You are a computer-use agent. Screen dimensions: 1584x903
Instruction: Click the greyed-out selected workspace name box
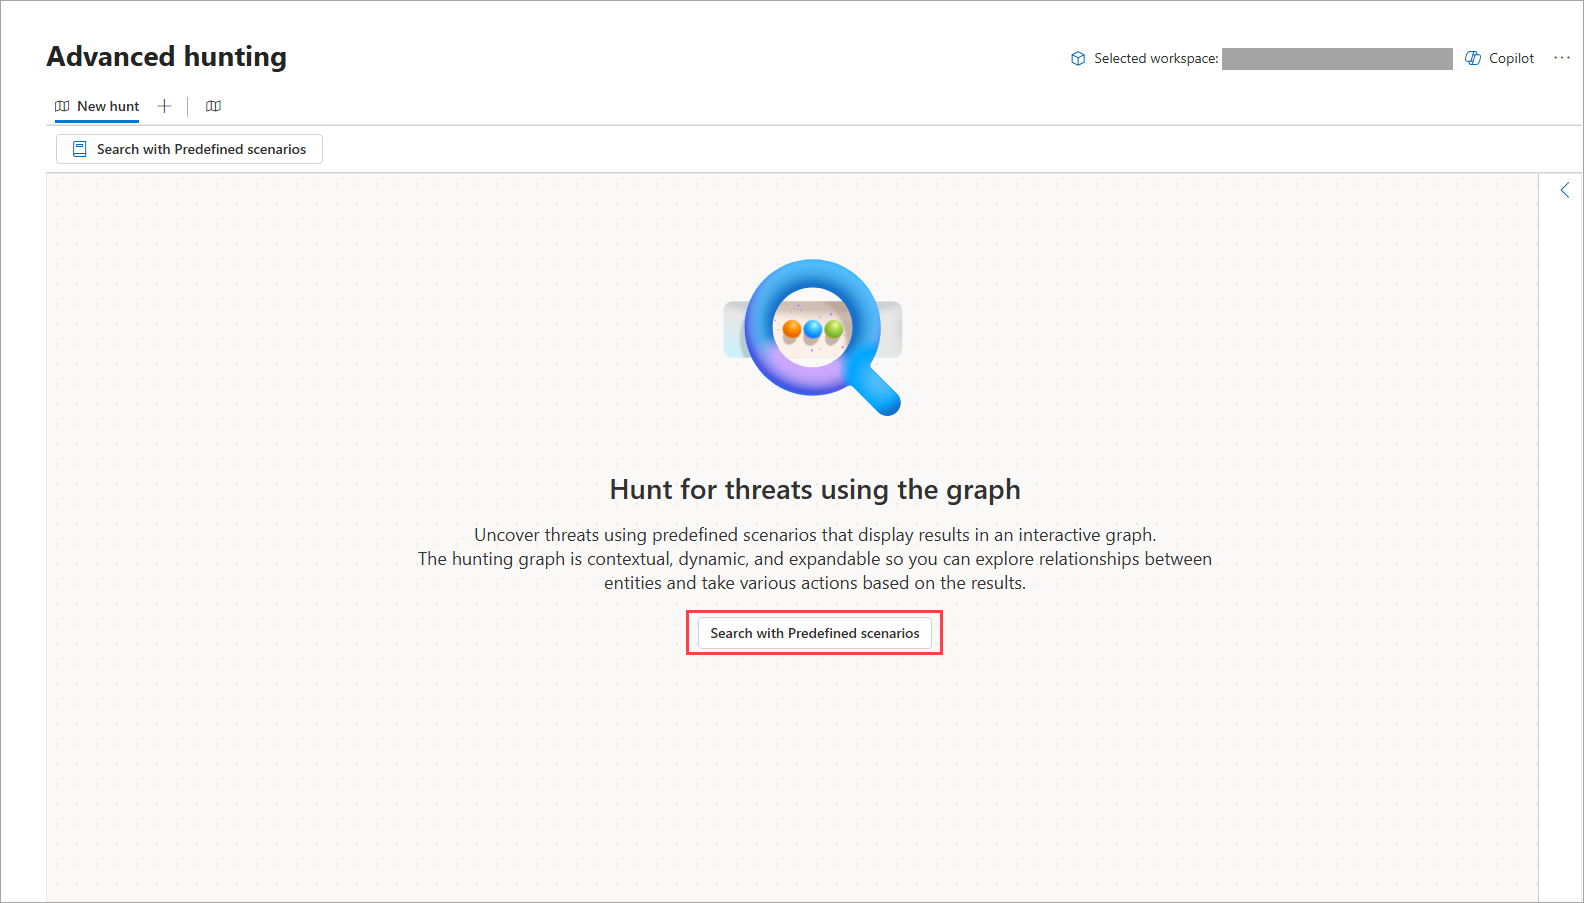coord(1337,59)
